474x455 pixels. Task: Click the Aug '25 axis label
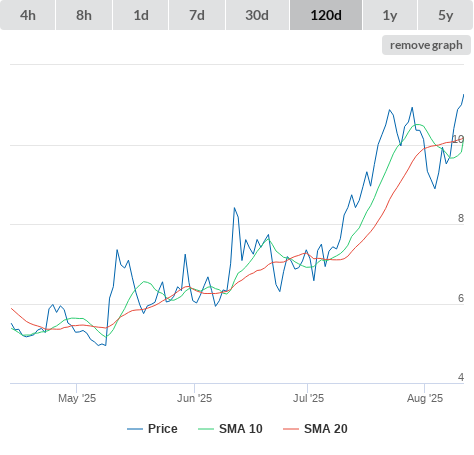pos(425,398)
